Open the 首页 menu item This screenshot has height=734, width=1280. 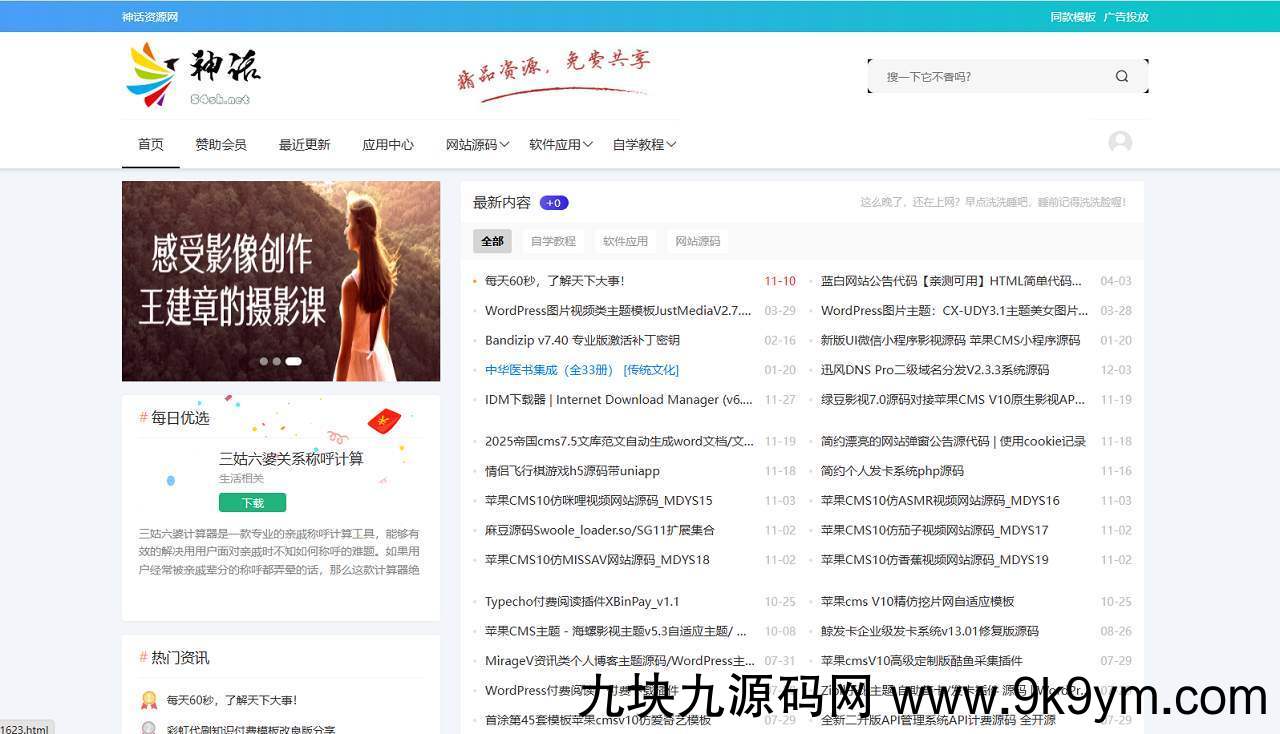tap(150, 144)
